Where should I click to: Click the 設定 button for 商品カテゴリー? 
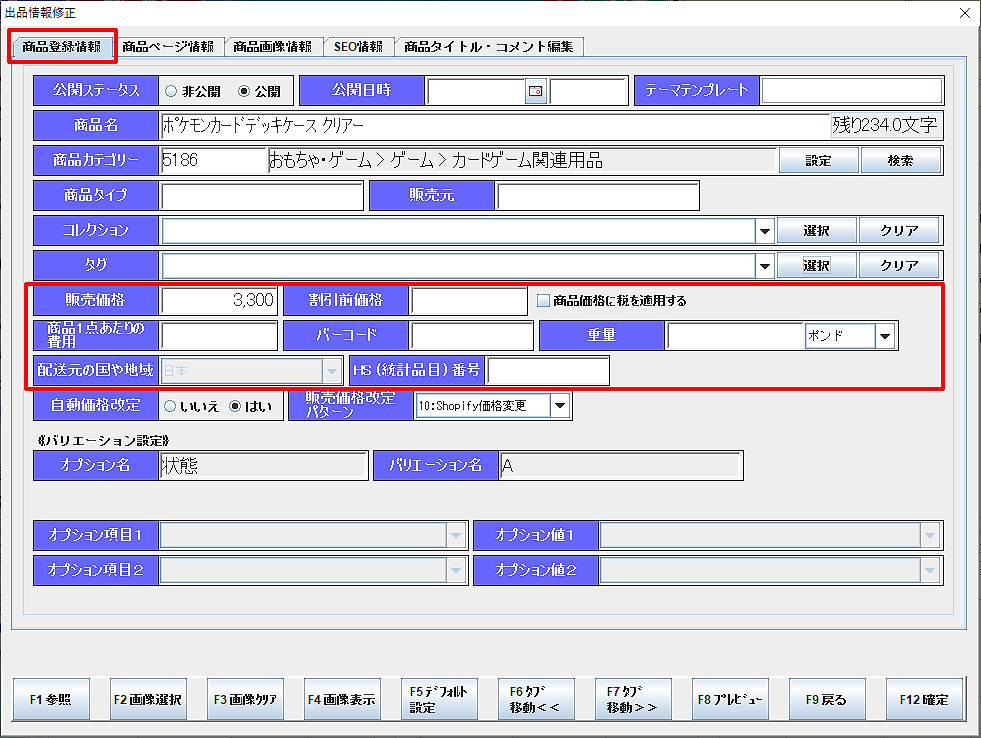coord(817,161)
